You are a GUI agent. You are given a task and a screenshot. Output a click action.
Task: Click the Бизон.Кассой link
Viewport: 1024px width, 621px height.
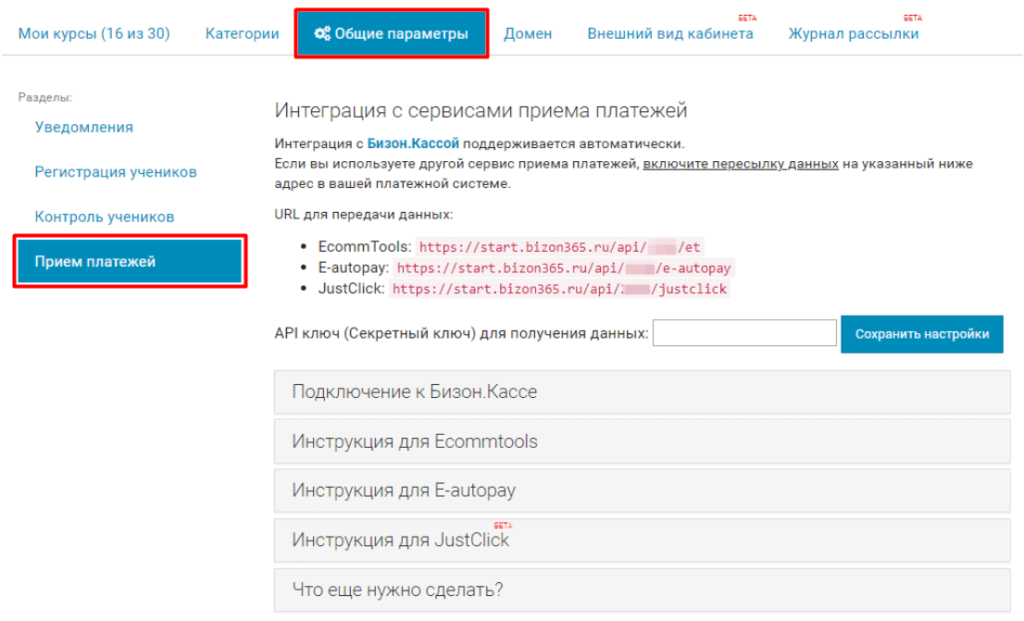(x=413, y=144)
